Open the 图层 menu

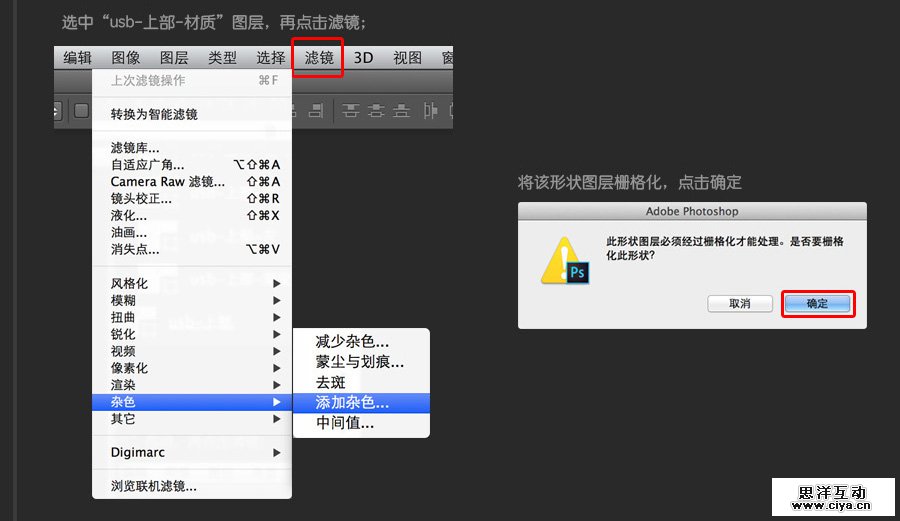[174, 57]
